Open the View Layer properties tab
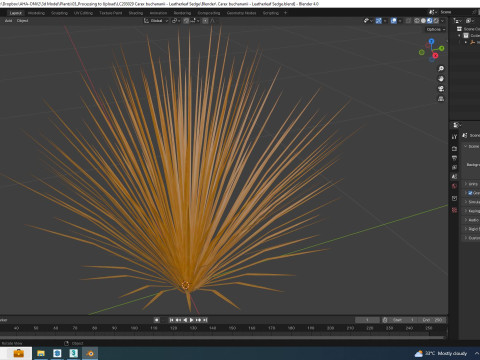This screenshot has height=360, width=480. pyautogui.click(x=454, y=167)
